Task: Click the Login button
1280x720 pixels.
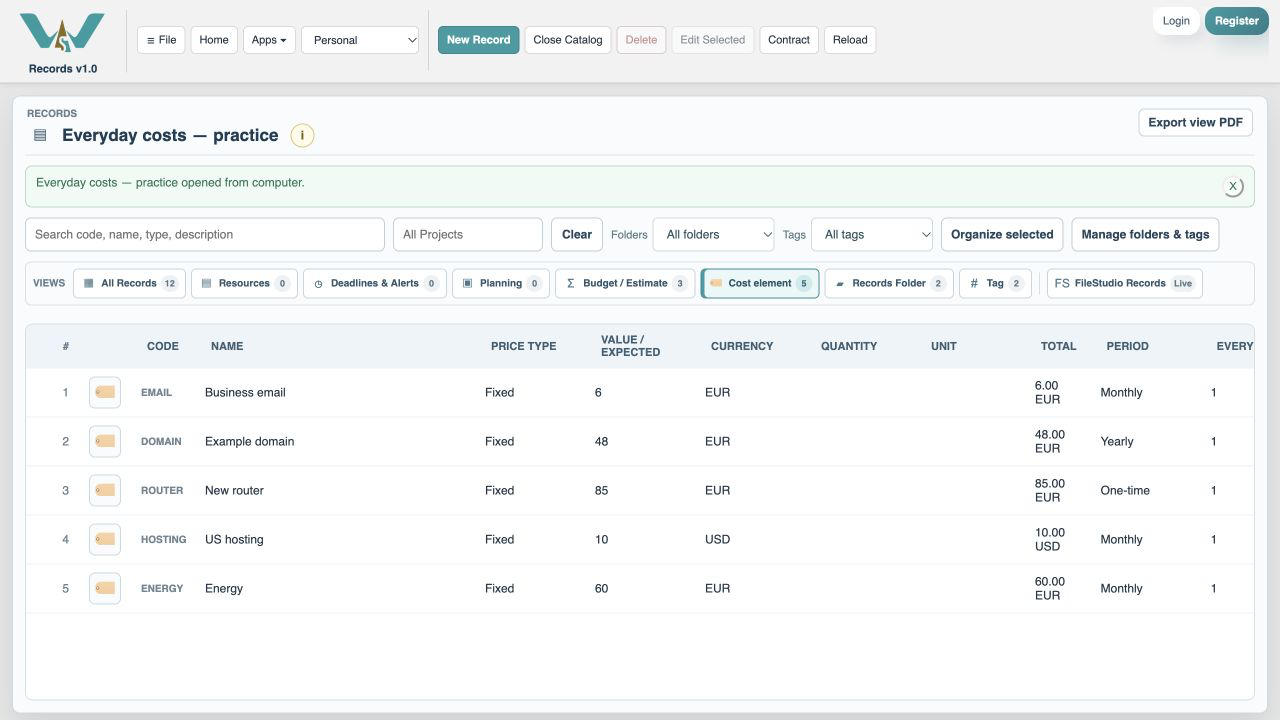Action: pos(1176,21)
